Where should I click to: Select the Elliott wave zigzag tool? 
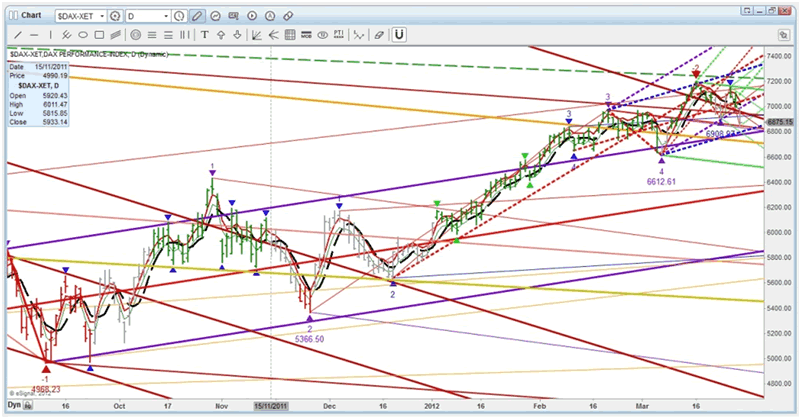tap(359, 35)
